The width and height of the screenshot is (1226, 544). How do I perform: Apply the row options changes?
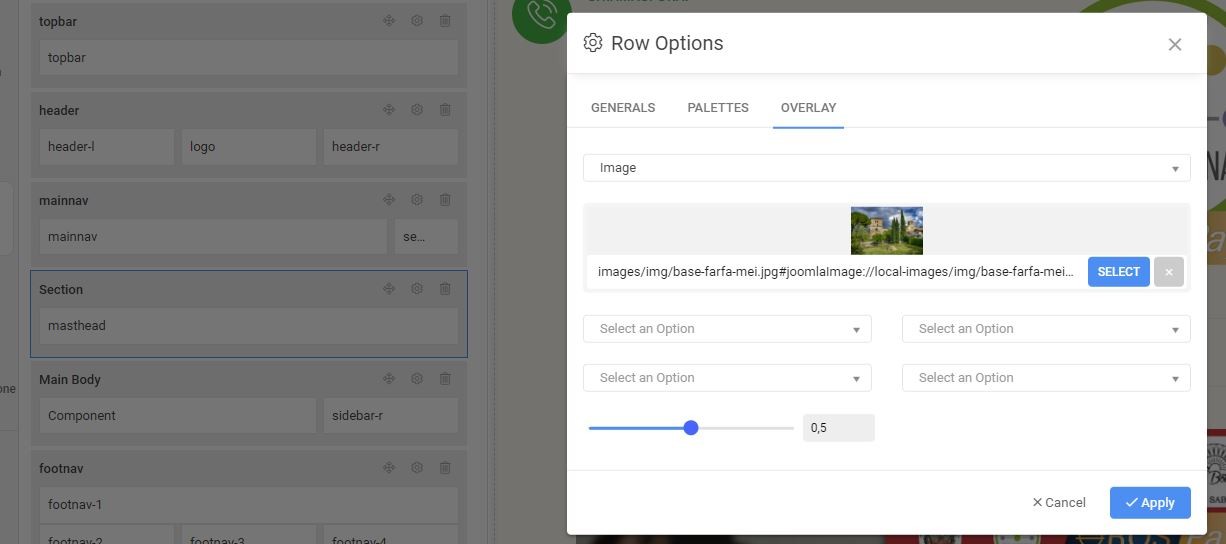click(x=1149, y=503)
